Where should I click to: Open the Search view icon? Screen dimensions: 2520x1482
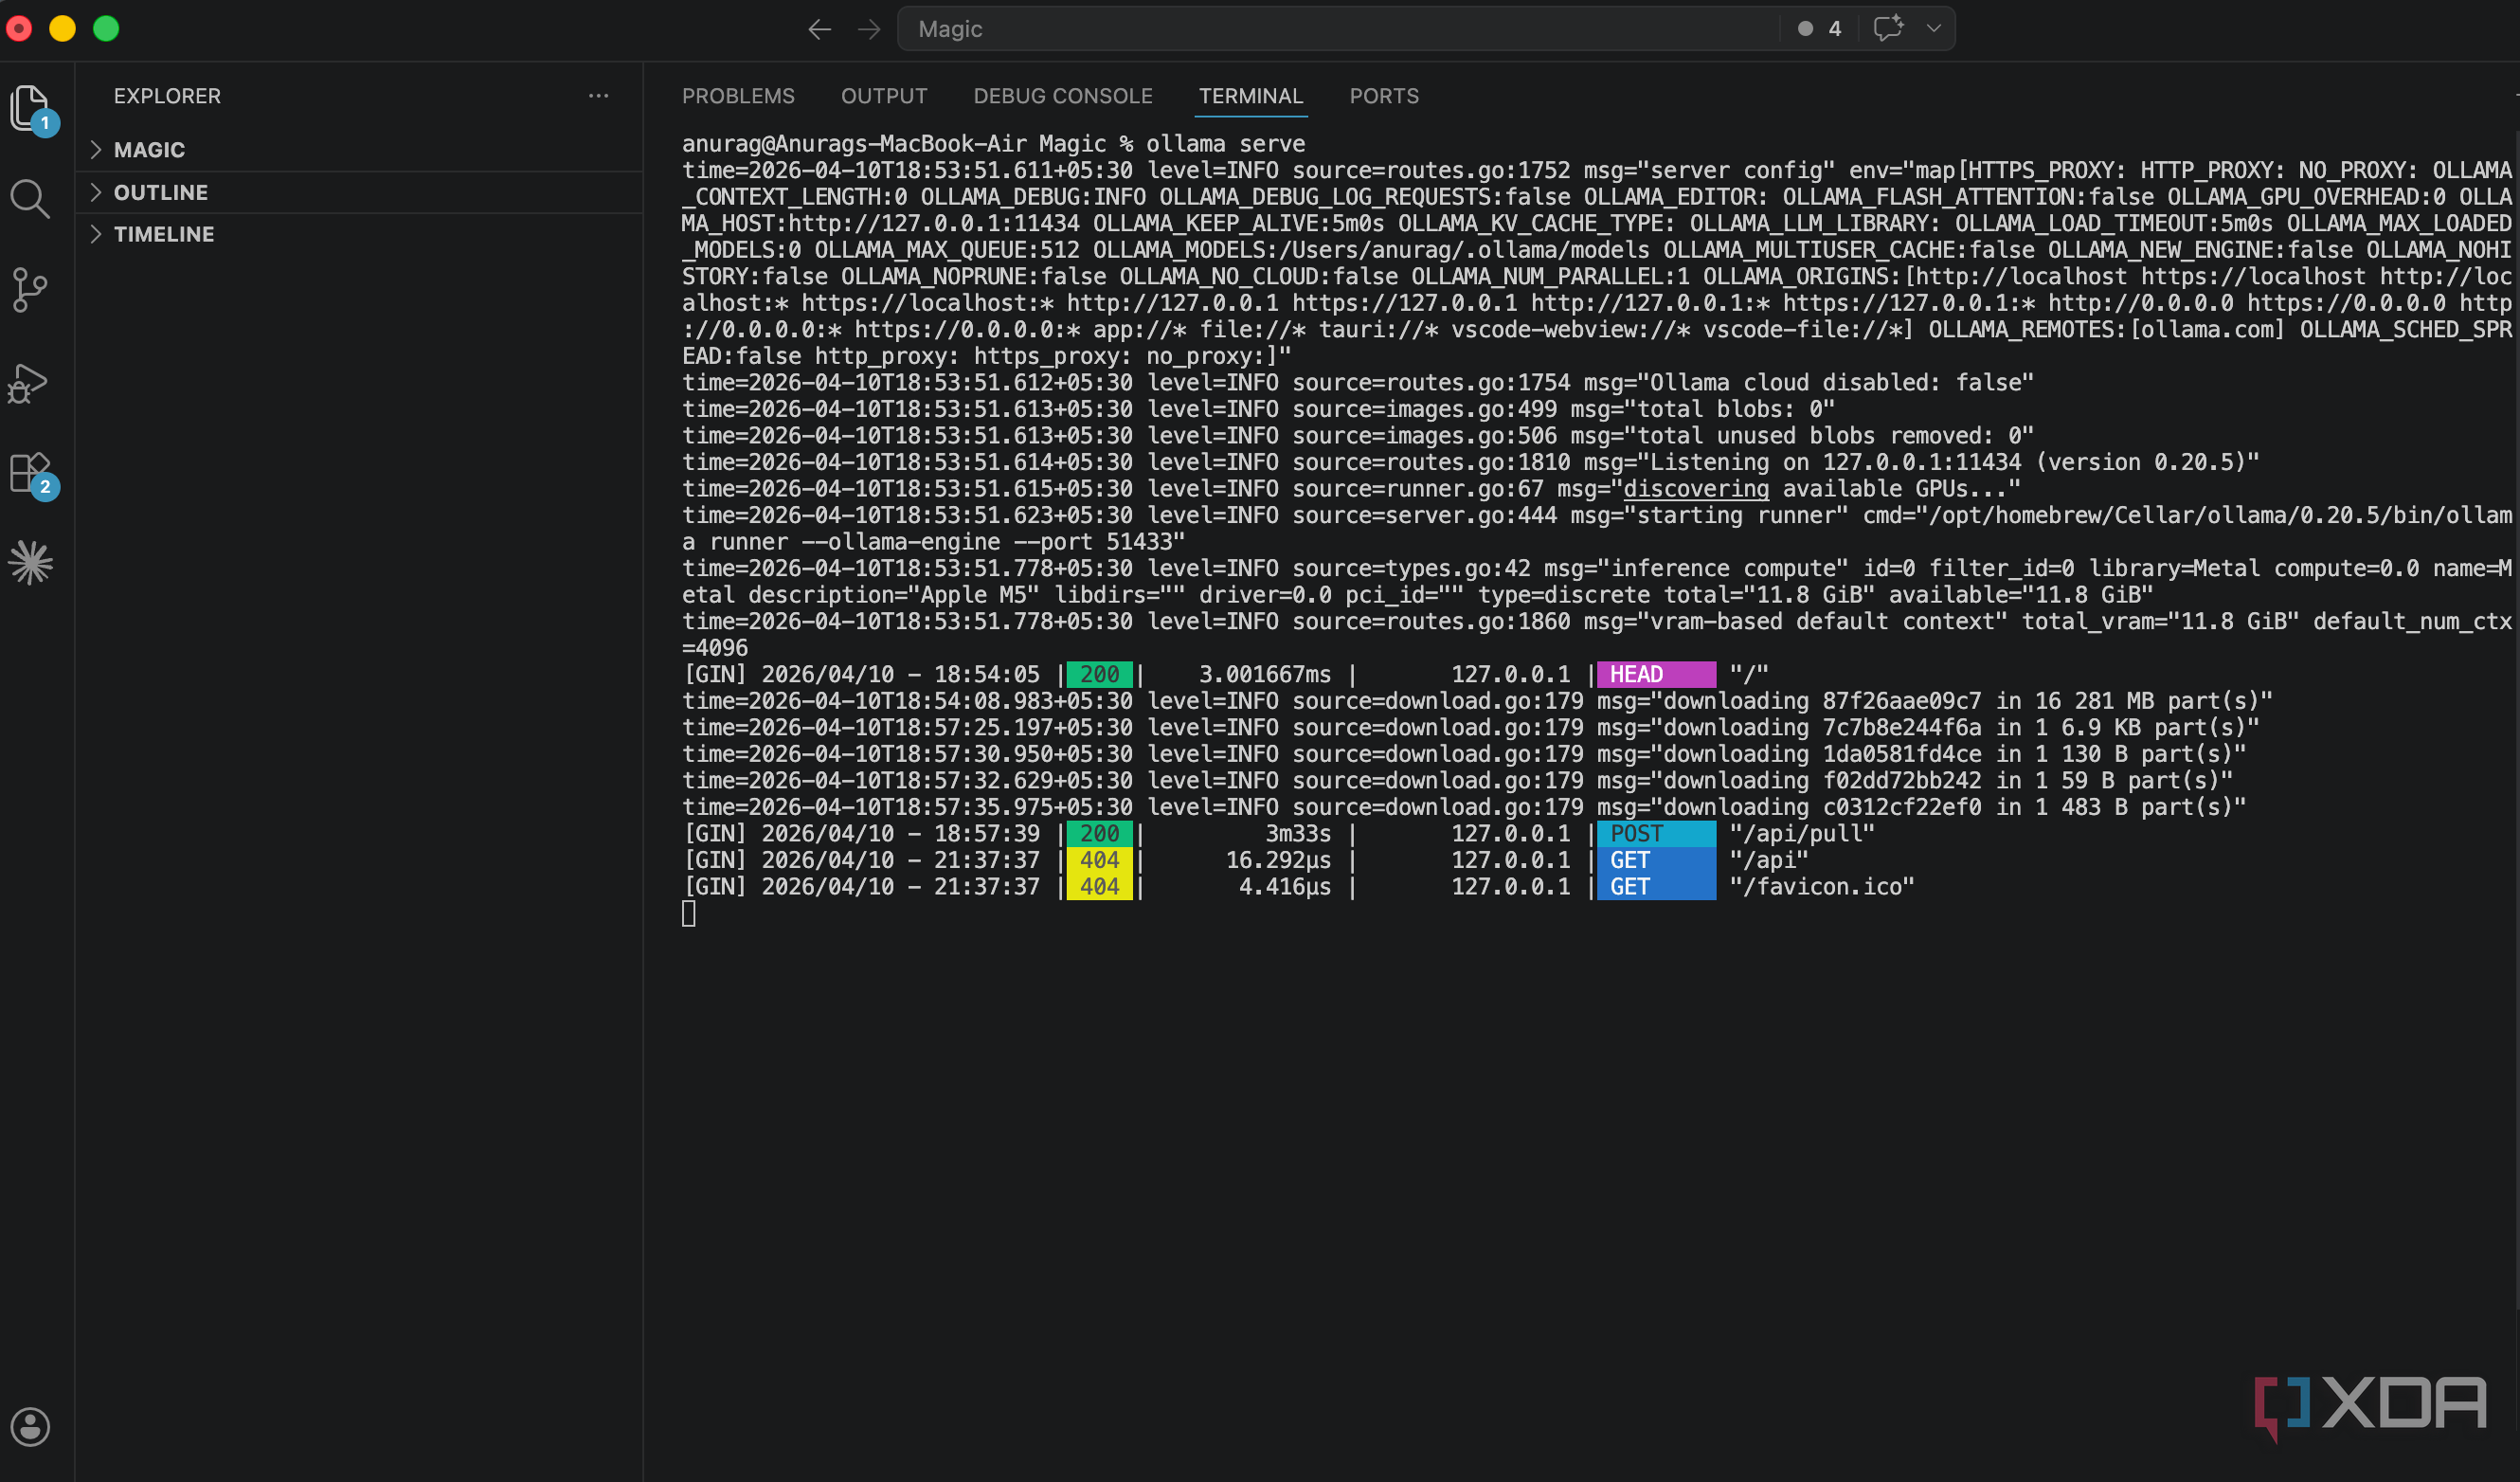(x=30, y=199)
